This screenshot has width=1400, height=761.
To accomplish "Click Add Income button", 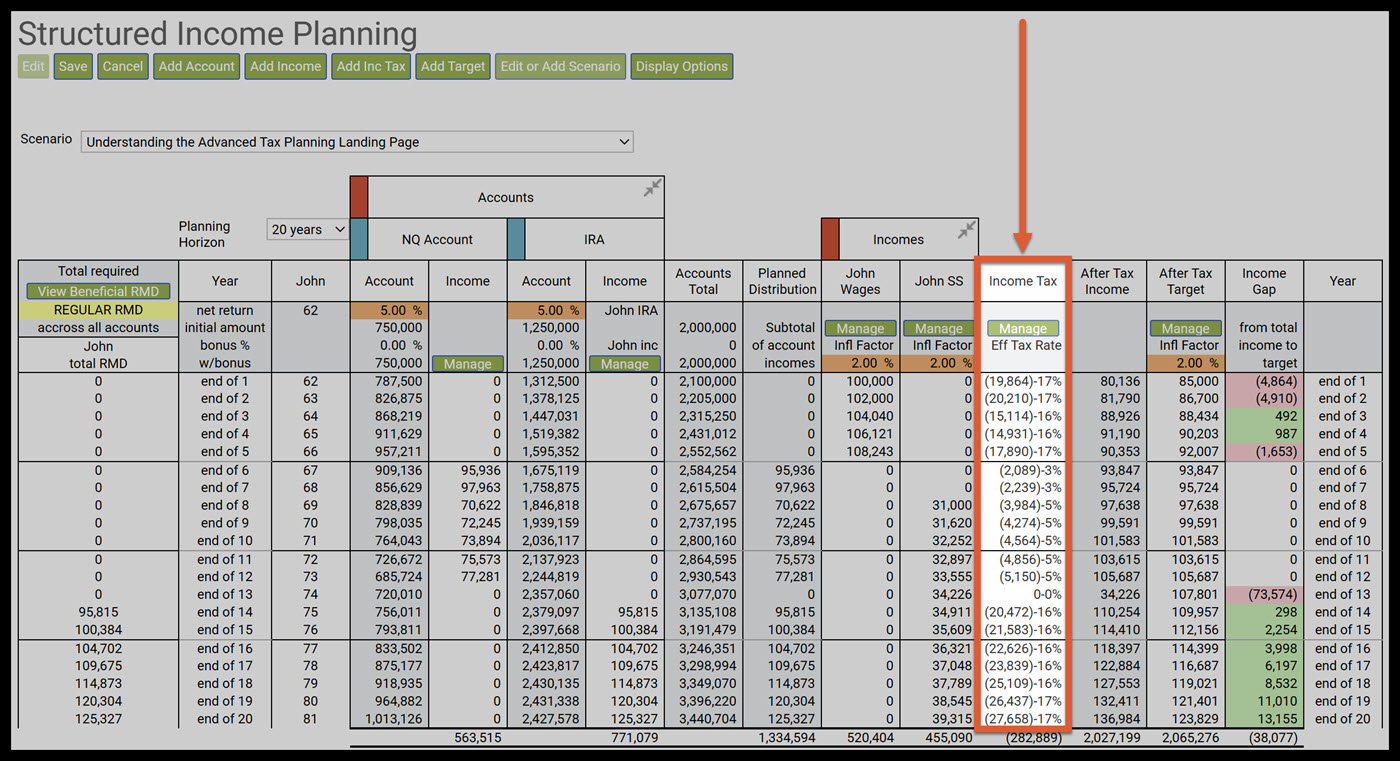I will click(x=286, y=67).
